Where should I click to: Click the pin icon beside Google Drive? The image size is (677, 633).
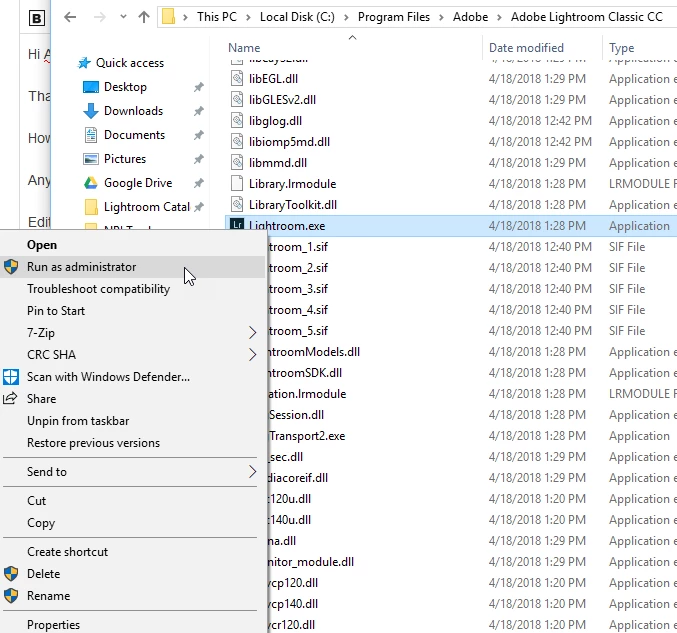[x=199, y=184]
